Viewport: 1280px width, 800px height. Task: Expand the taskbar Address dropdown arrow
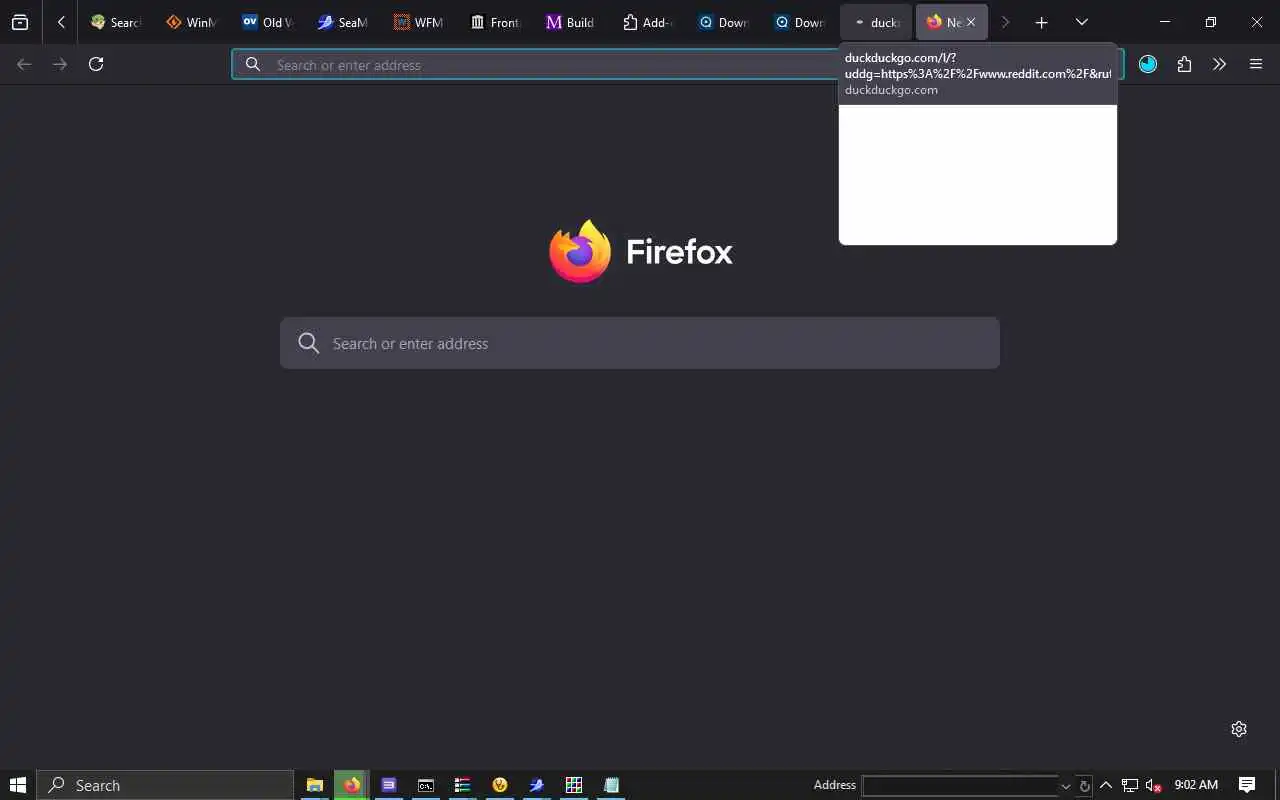pos(1066,786)
